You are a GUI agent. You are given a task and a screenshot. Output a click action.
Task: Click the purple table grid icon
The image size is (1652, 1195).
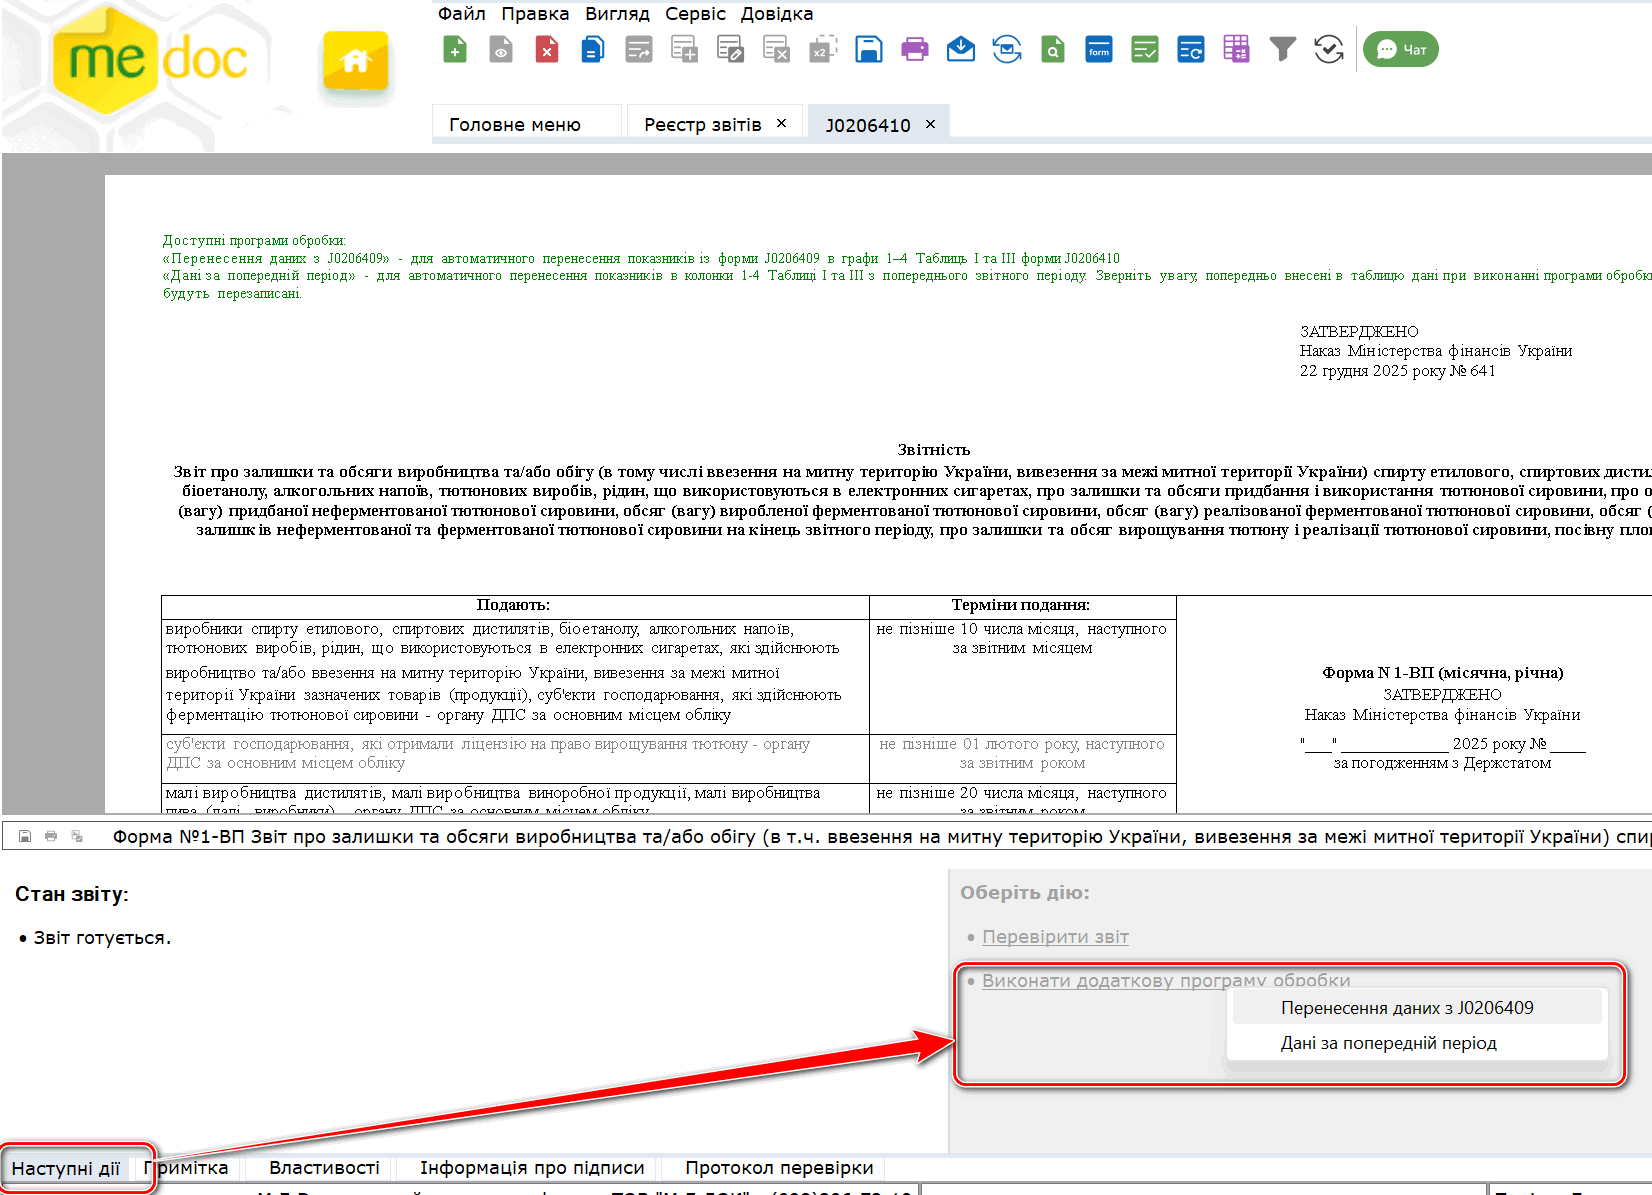[1236, 49]
